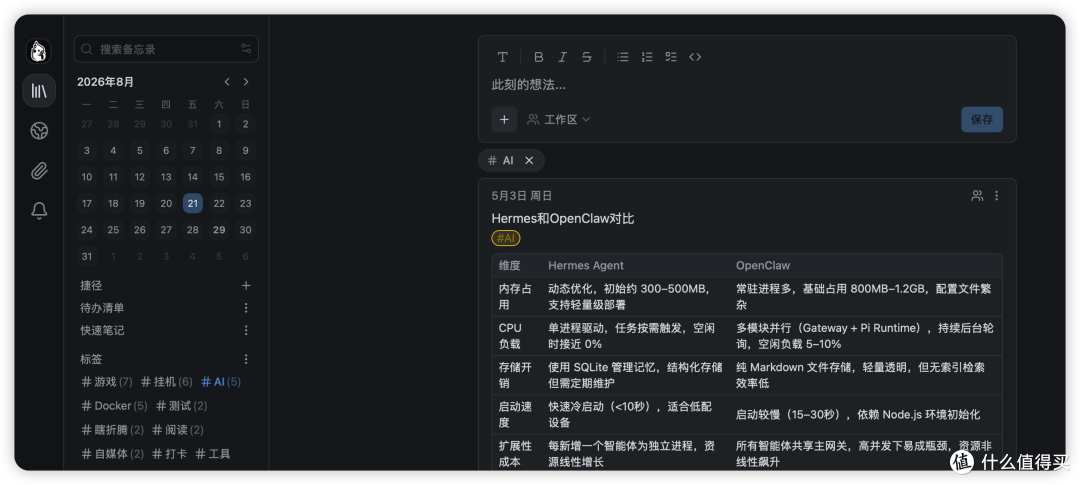Click the 保存 button

(x=982, y=119)
